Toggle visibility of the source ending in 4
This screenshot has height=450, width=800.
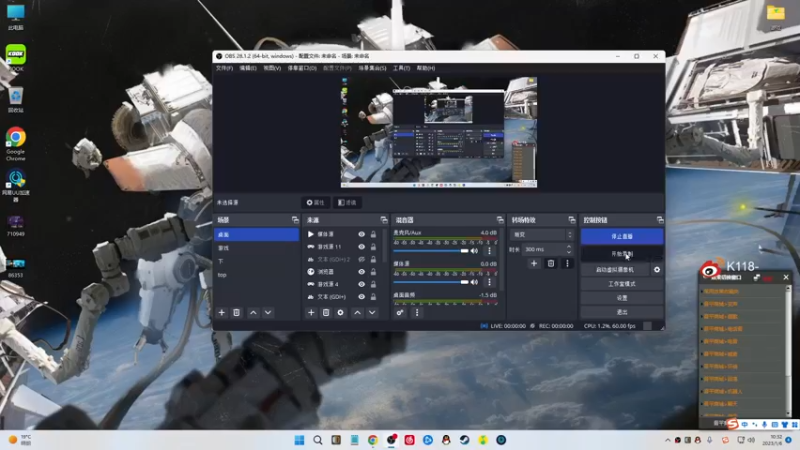361,284
